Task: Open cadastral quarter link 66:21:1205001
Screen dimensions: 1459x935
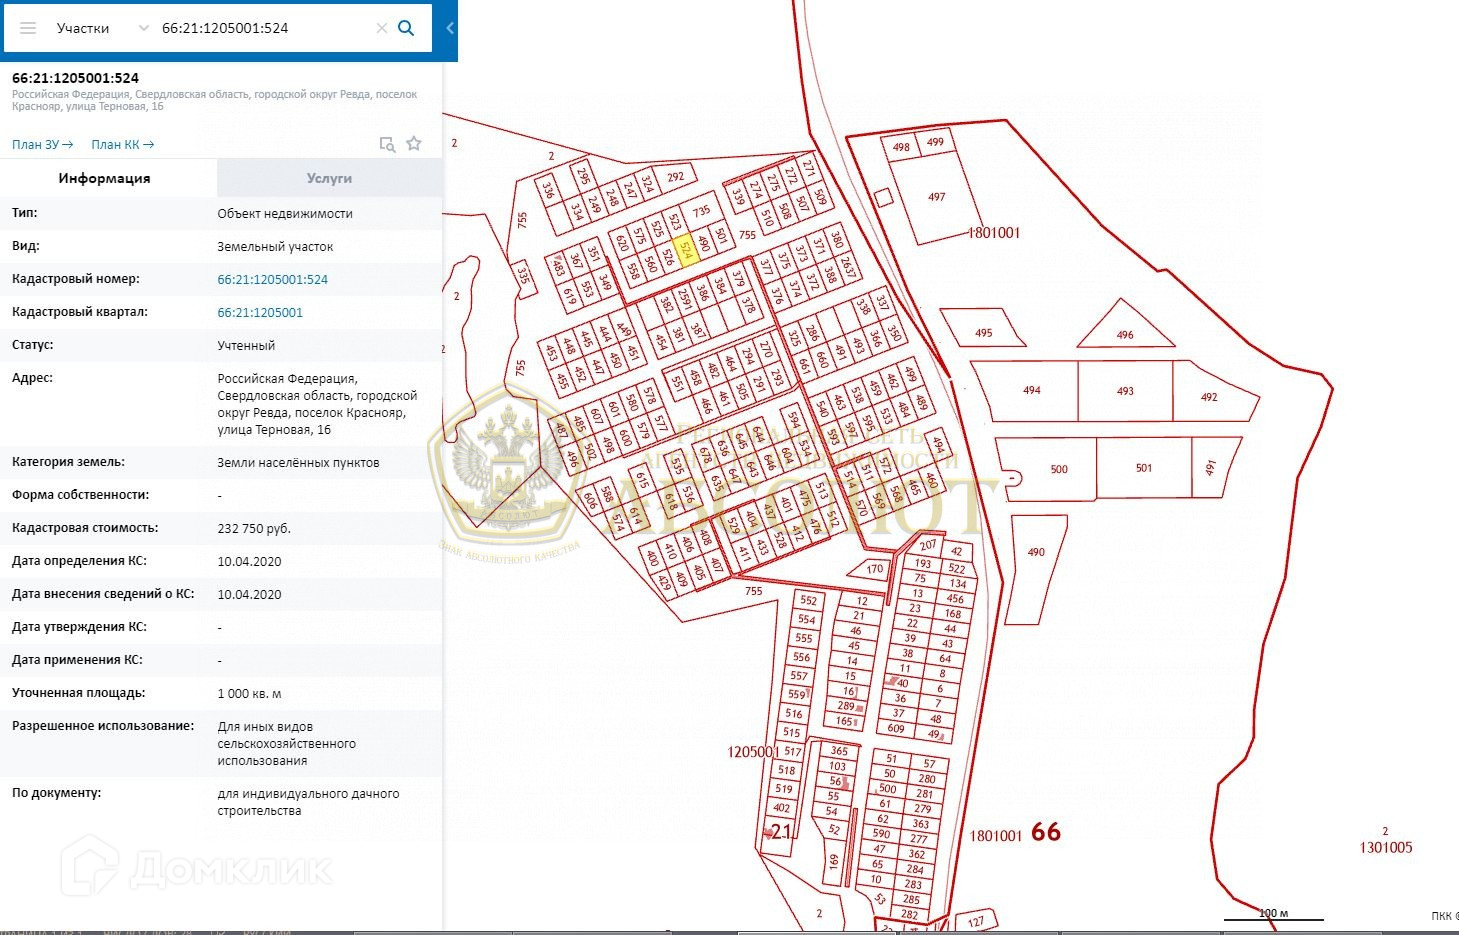Action: [x=260, y=313]
